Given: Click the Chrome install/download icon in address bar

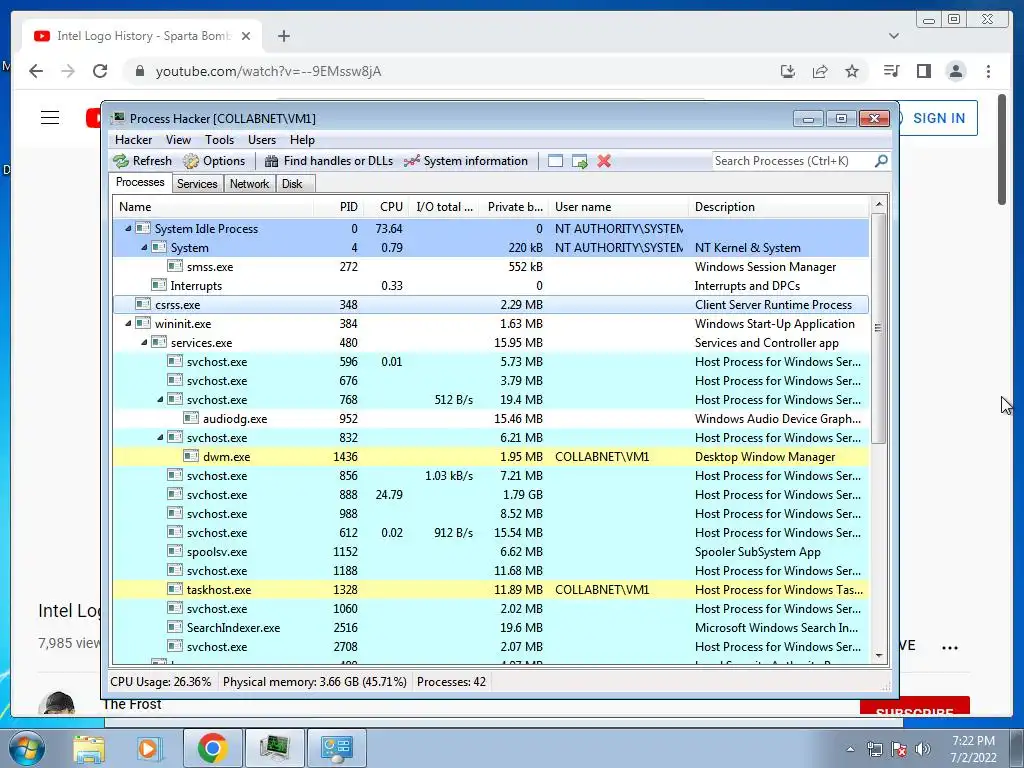Looking at the screenshot, I should click(x=788, y=71).
